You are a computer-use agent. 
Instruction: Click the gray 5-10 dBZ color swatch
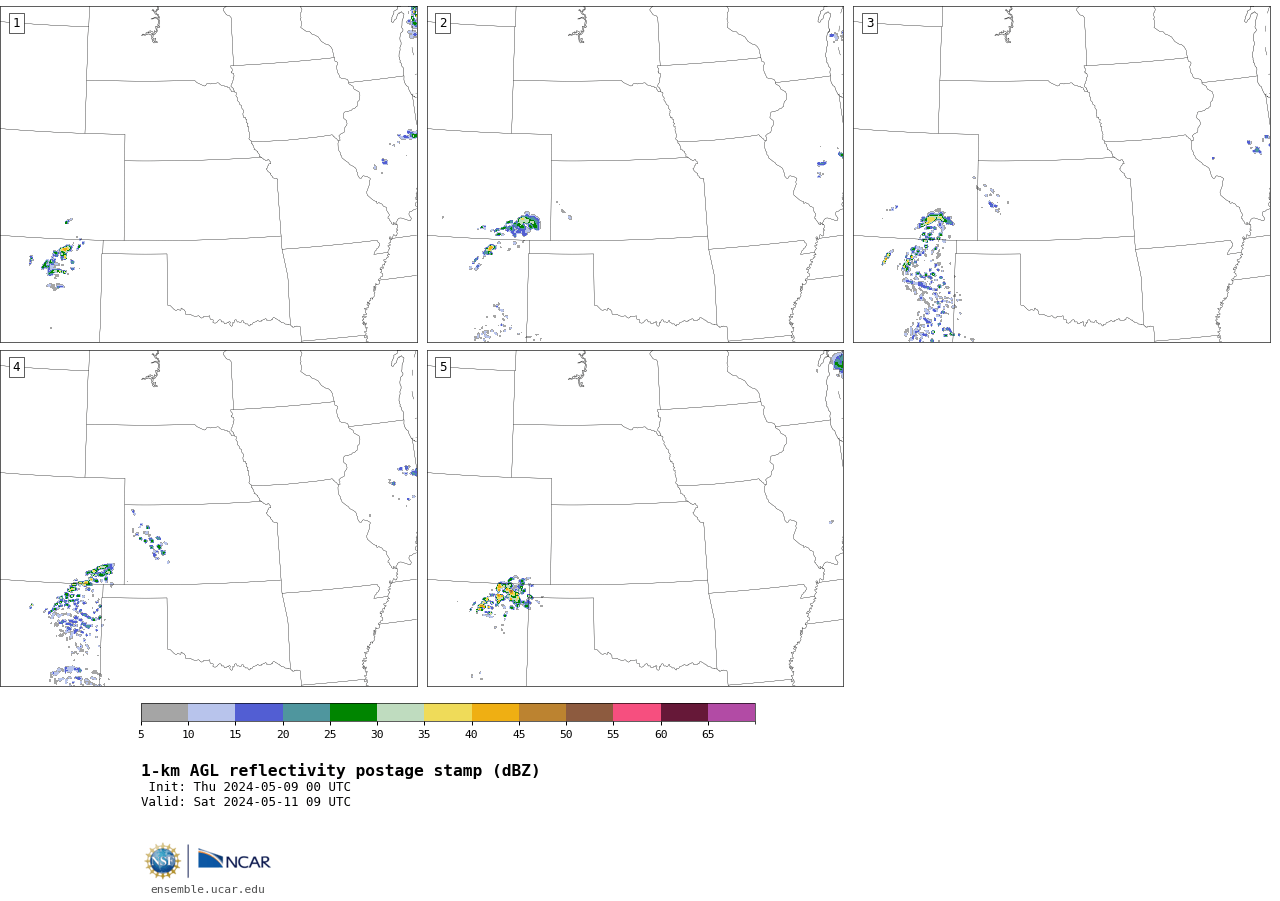pos(164,713)
